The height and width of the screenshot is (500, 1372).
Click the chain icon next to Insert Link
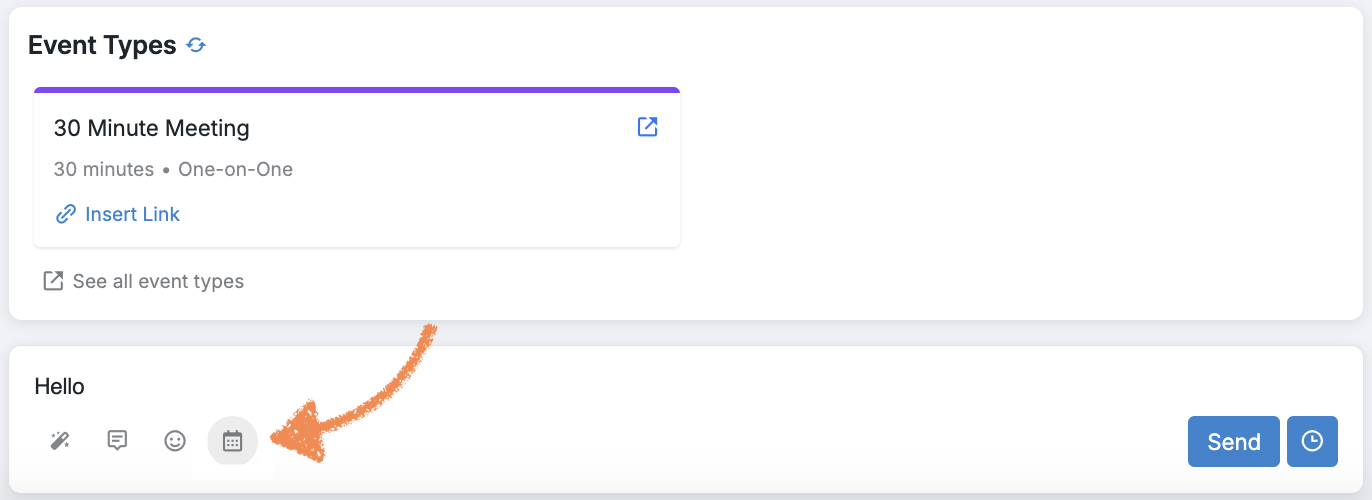pyautogui.click(x=66, y=214)
